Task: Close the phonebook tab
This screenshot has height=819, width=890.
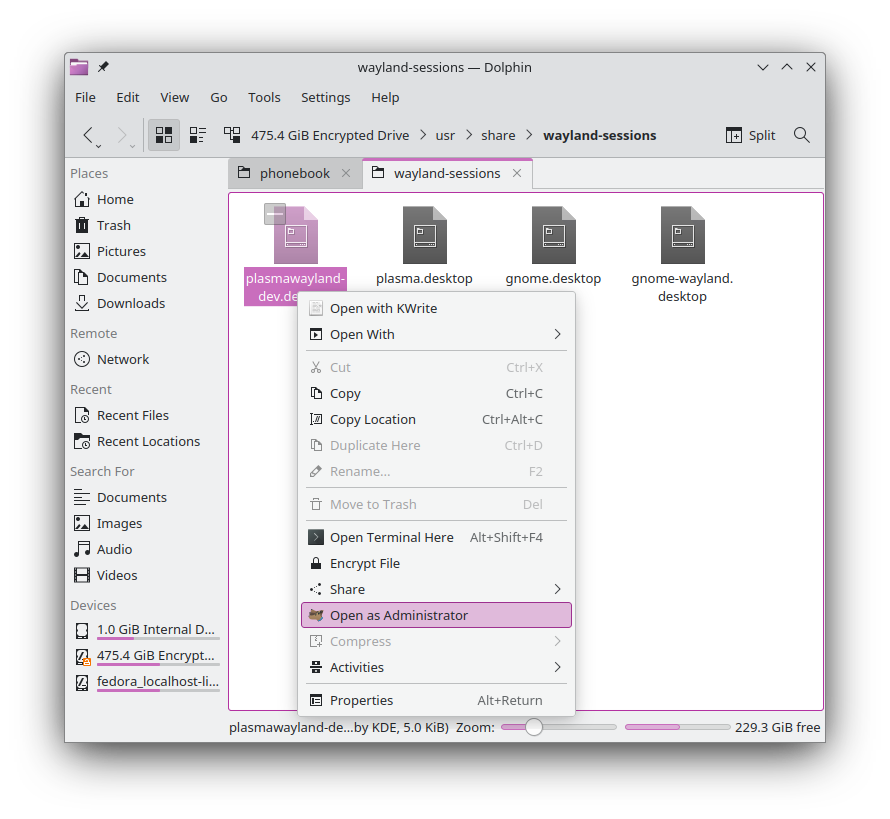Action: click(346, 173)
